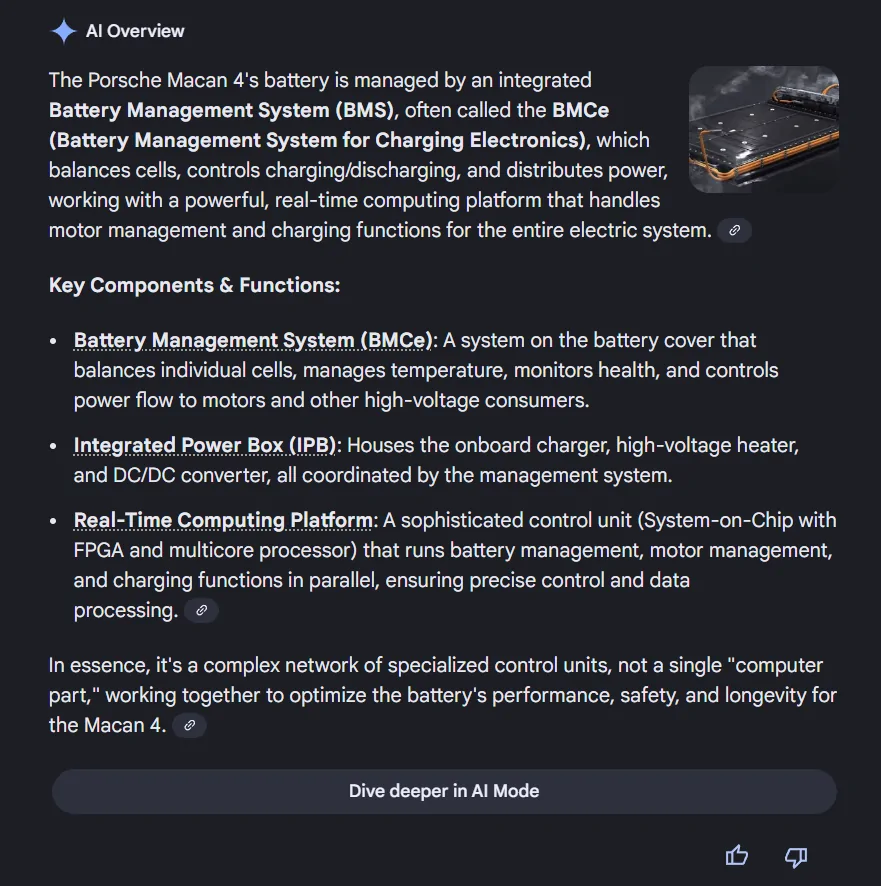Screen dimensions: 881x886
Task: Open underlined "Real-Time Computing Platform" term
Action: pos(223,521)
